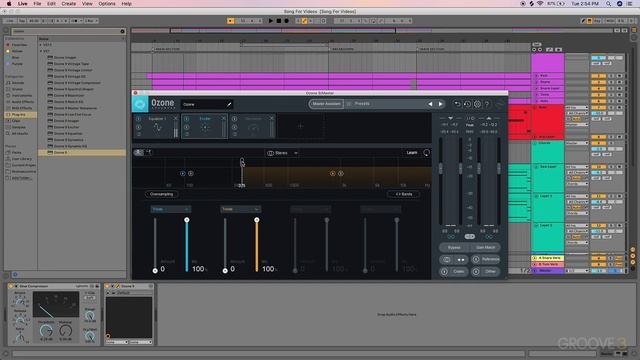640x360 pixels.
Task: Open the Edit menu
Action: [x=51, y=4]
